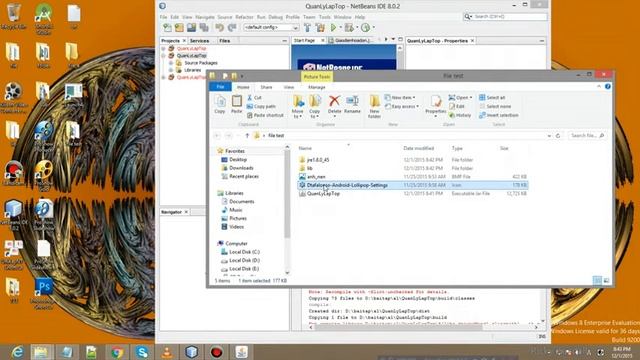Switch to details view in Explorer status bar
The width and height of the screenshot is (640, 360).
click(597, 280)
